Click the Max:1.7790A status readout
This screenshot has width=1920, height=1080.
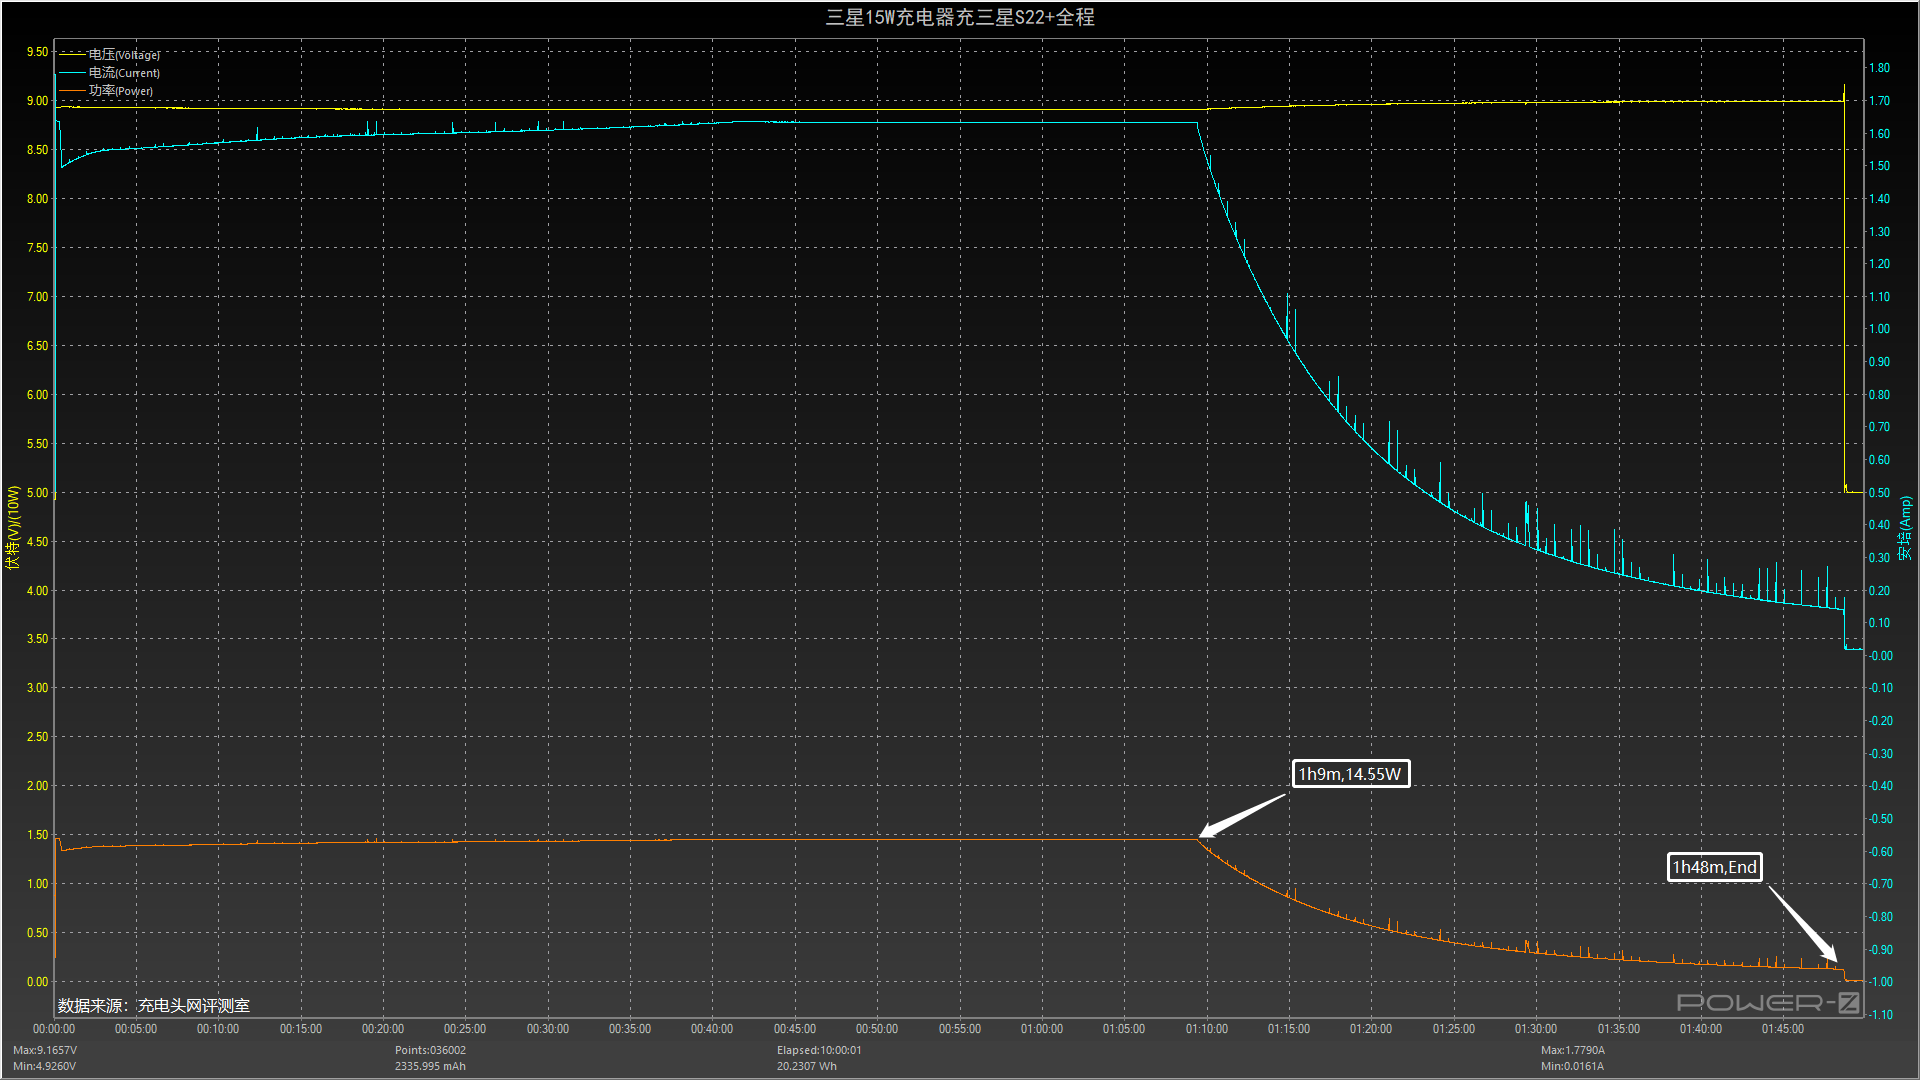1573,1050
